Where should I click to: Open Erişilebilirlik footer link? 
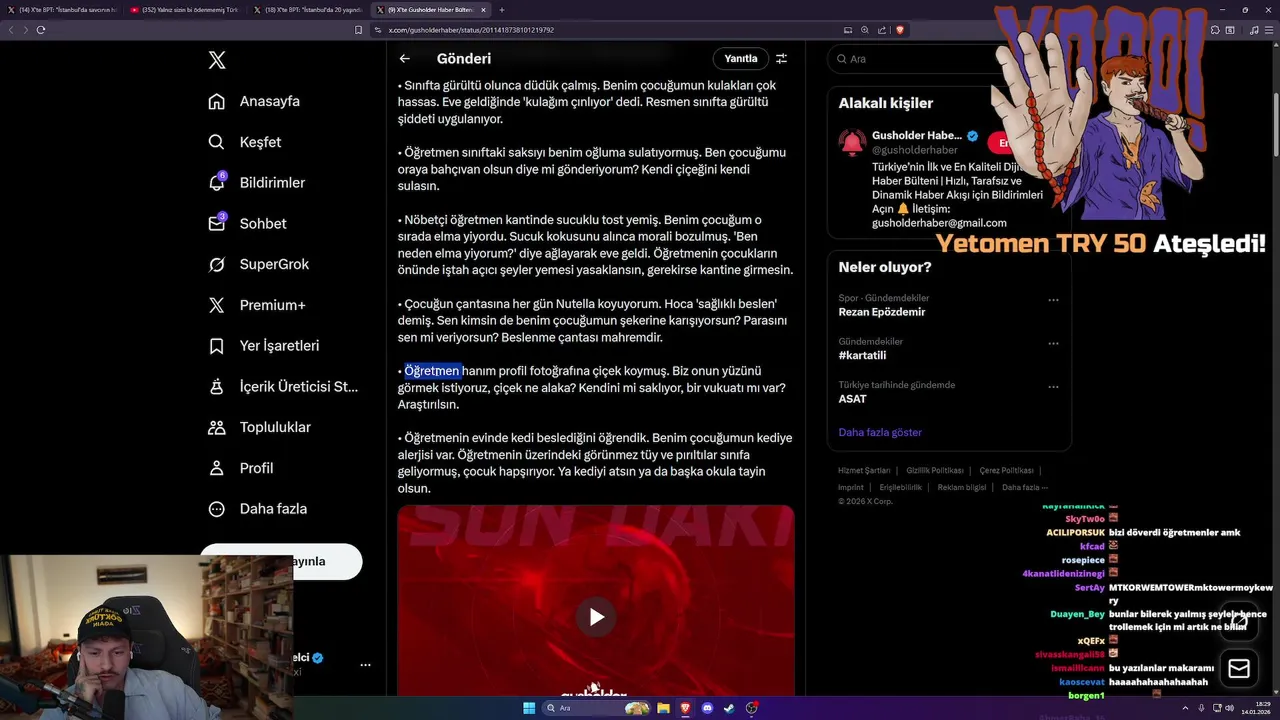(x=901, y=487)
